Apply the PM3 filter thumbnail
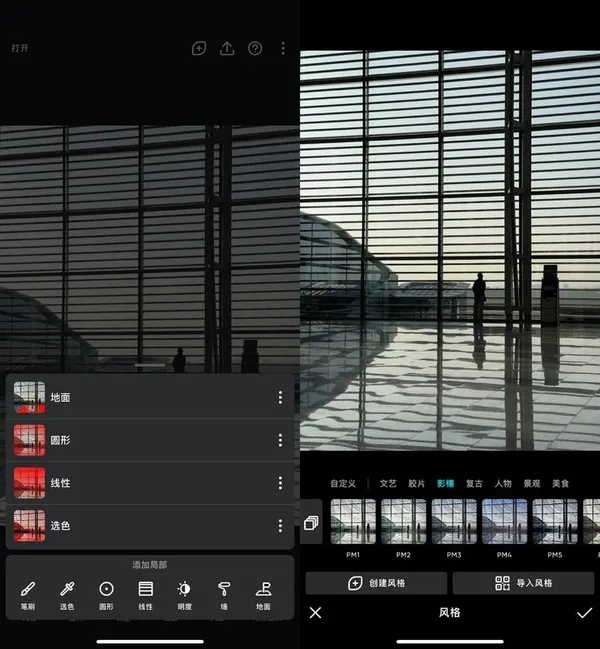 point(454,522)
